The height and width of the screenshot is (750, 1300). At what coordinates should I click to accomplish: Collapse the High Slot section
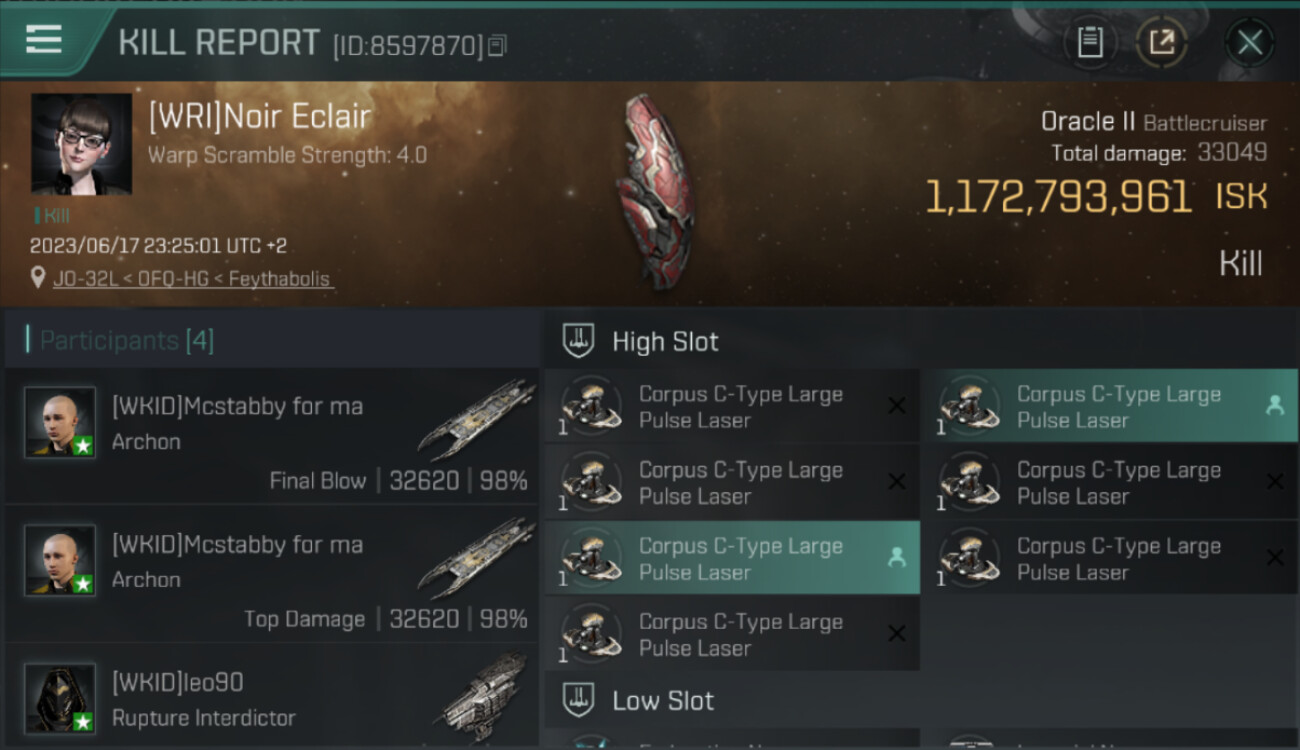tap(641, 341)
